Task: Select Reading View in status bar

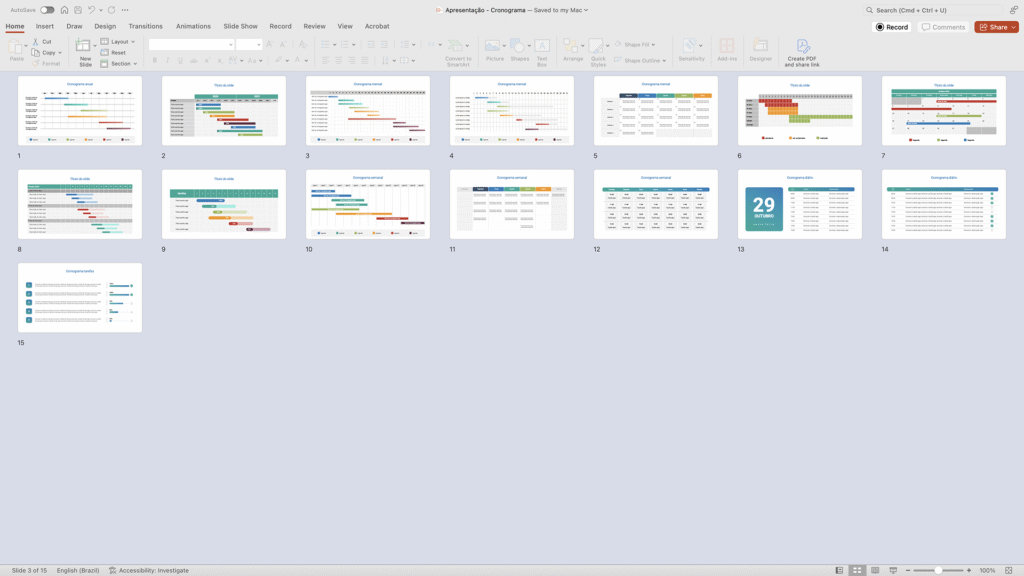Action: 875,570
